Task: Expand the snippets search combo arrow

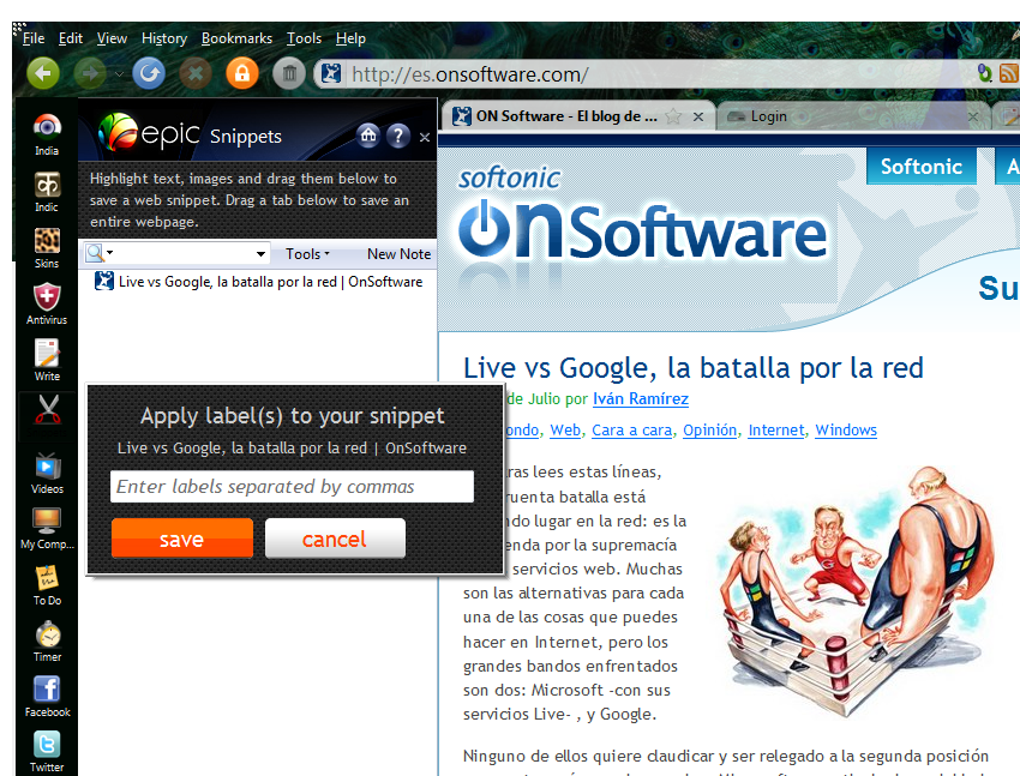Action: click(x=260, y=254)
